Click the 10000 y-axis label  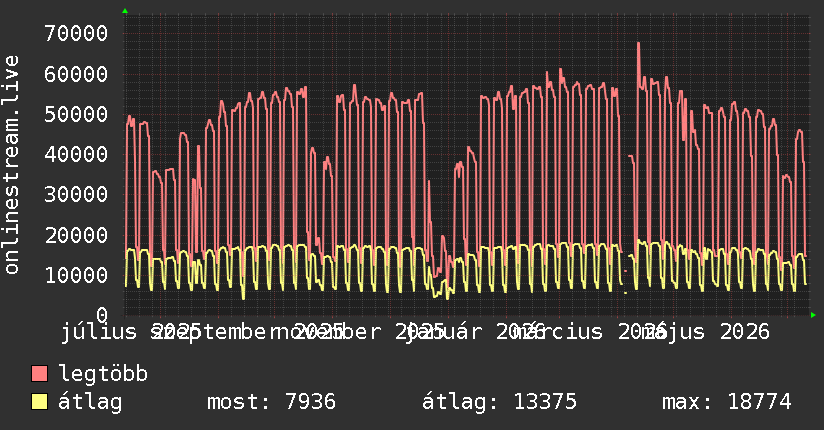76,275
